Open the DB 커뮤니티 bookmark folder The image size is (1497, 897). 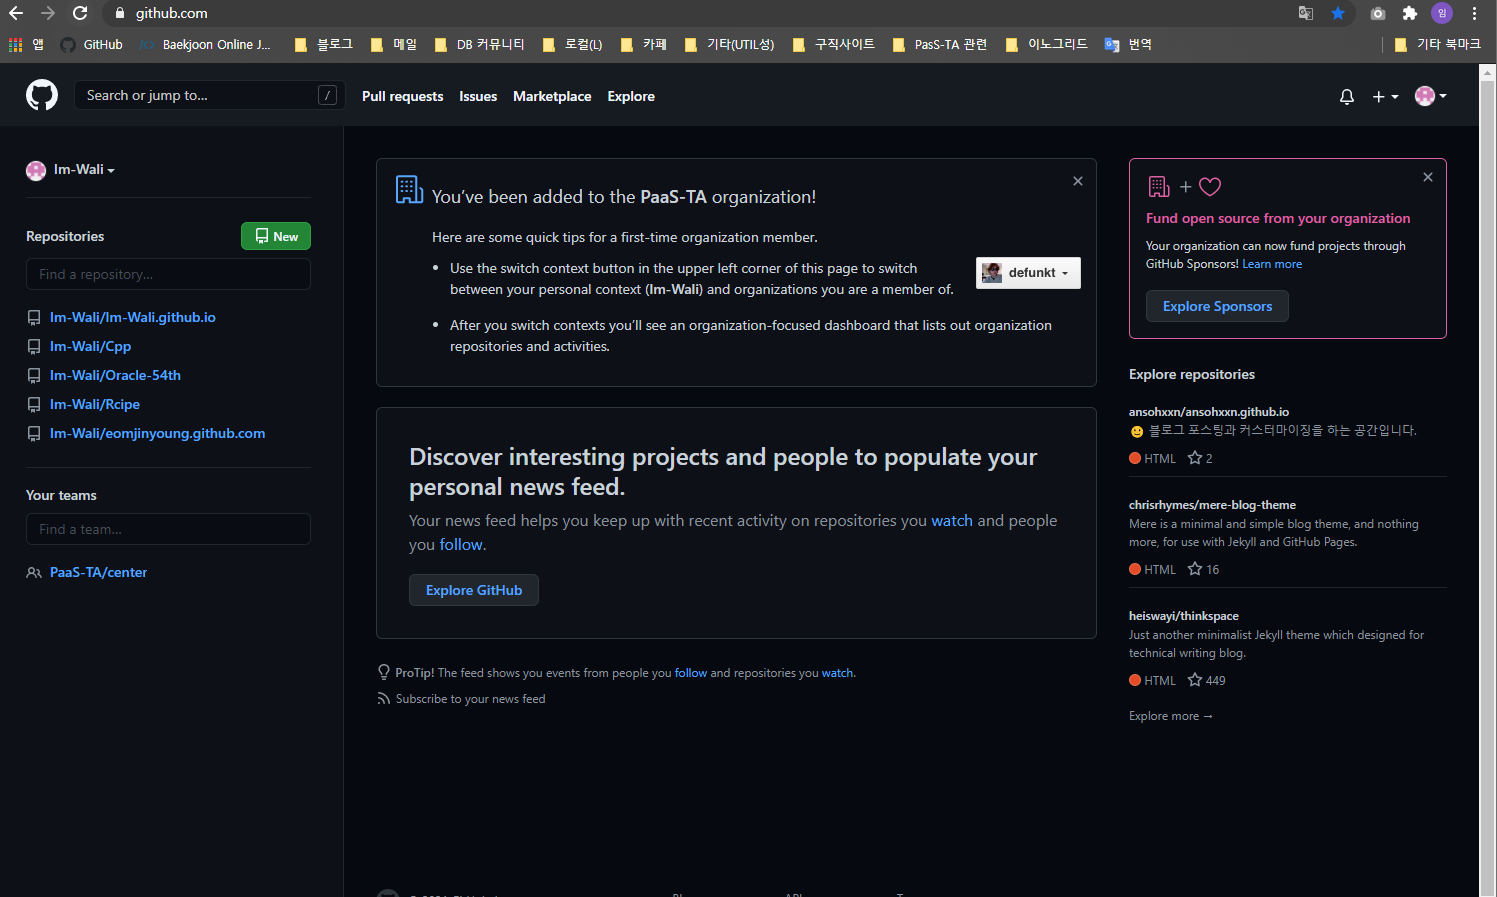pos(479,44)
